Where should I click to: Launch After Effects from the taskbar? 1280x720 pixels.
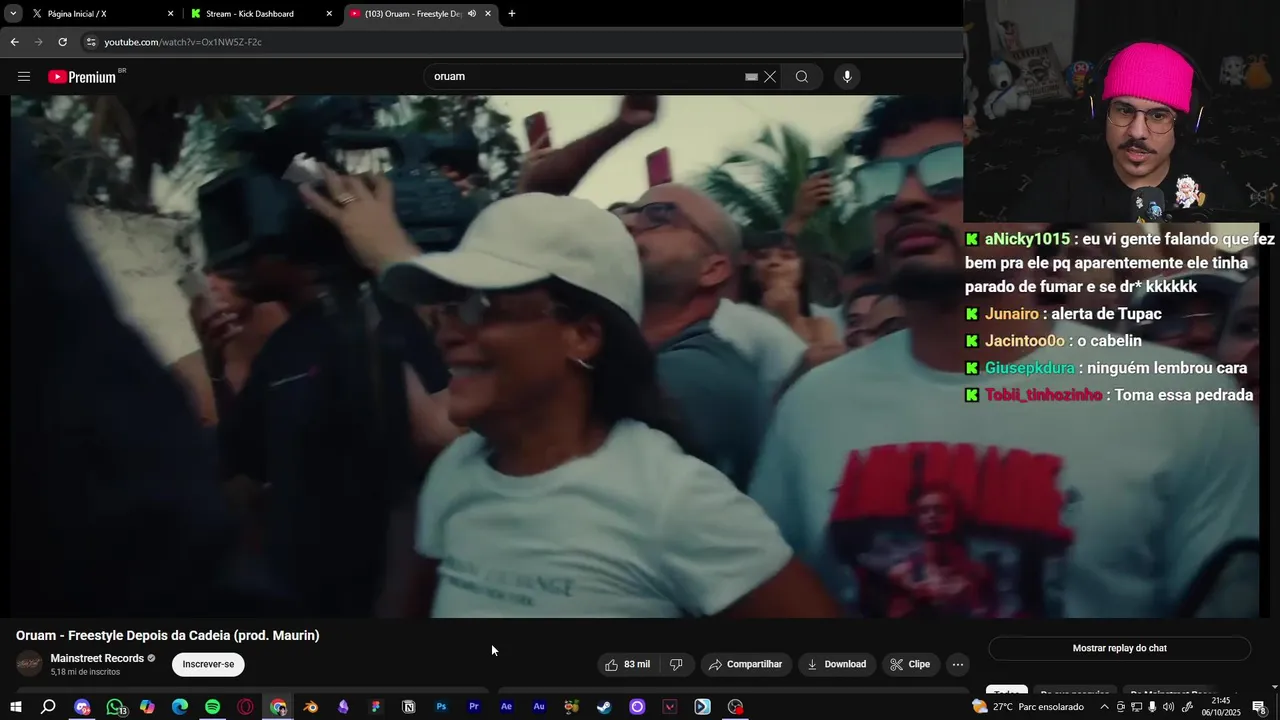(506, 707)
